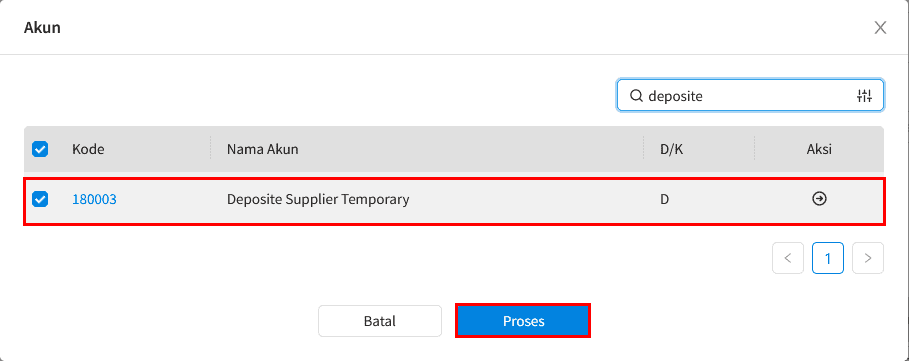Click the D/K column header

point(672,149)
